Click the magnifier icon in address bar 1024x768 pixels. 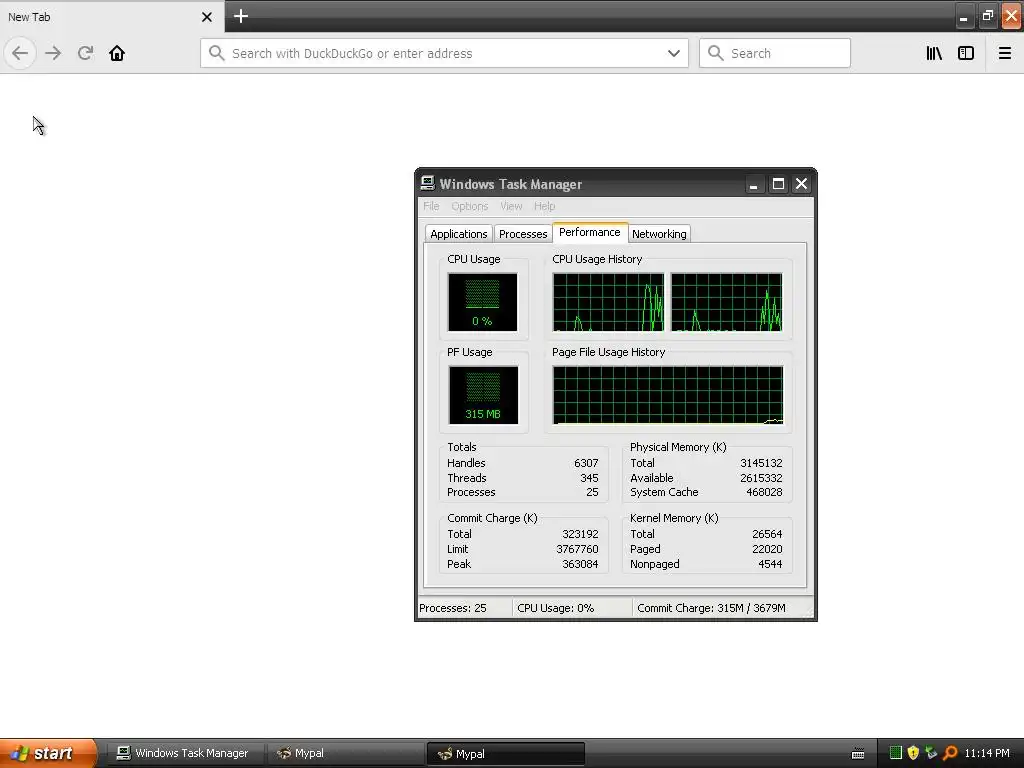tap(216, 54)
